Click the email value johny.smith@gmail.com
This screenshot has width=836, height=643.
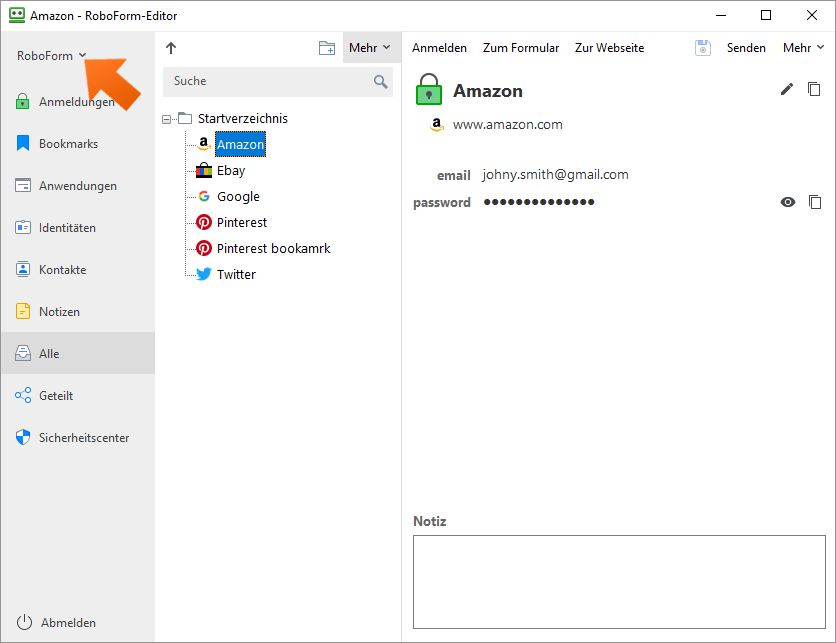(x=556, y=175)
